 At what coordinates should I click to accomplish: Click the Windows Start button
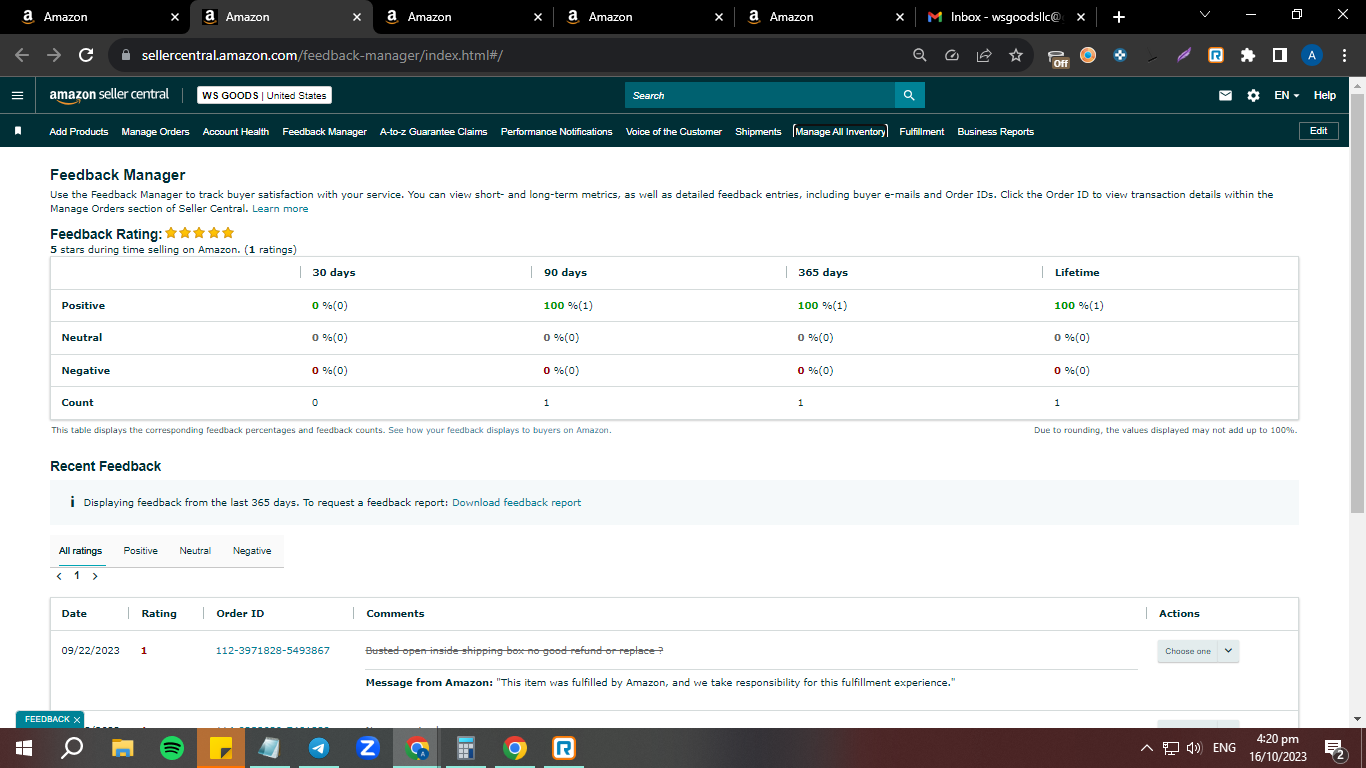[24, 748]
